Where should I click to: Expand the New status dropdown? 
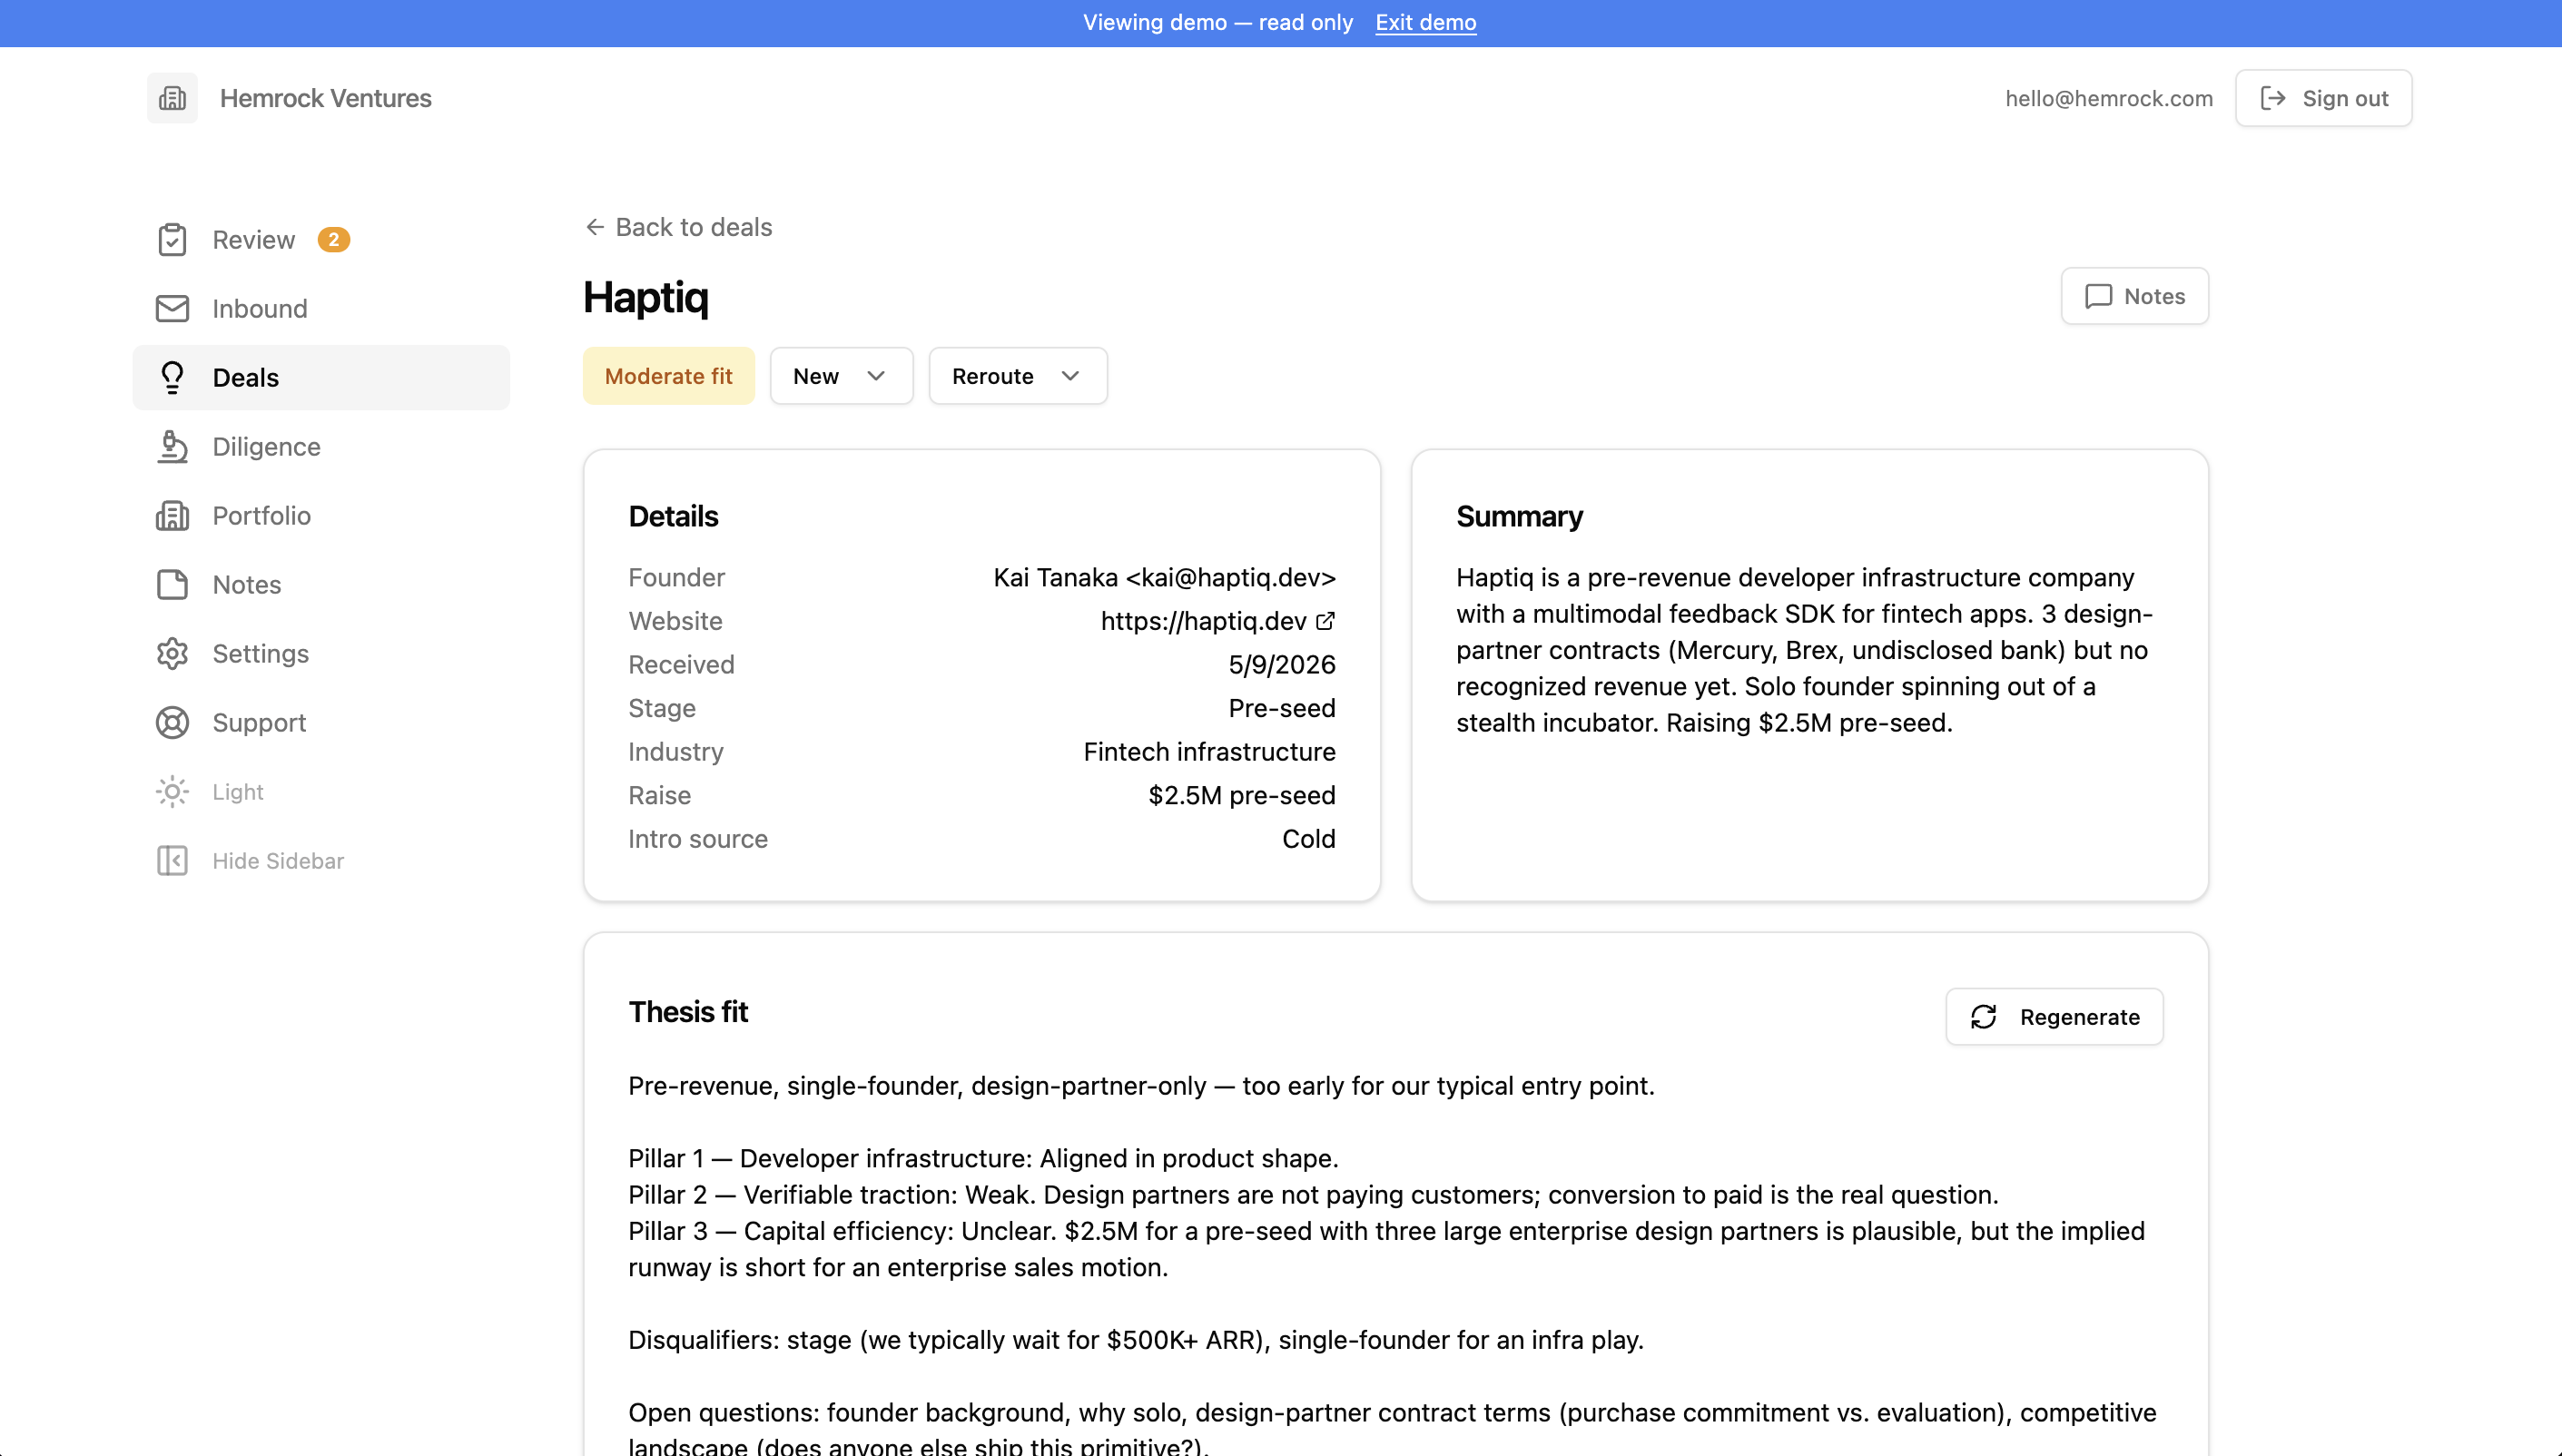point(841,376)
